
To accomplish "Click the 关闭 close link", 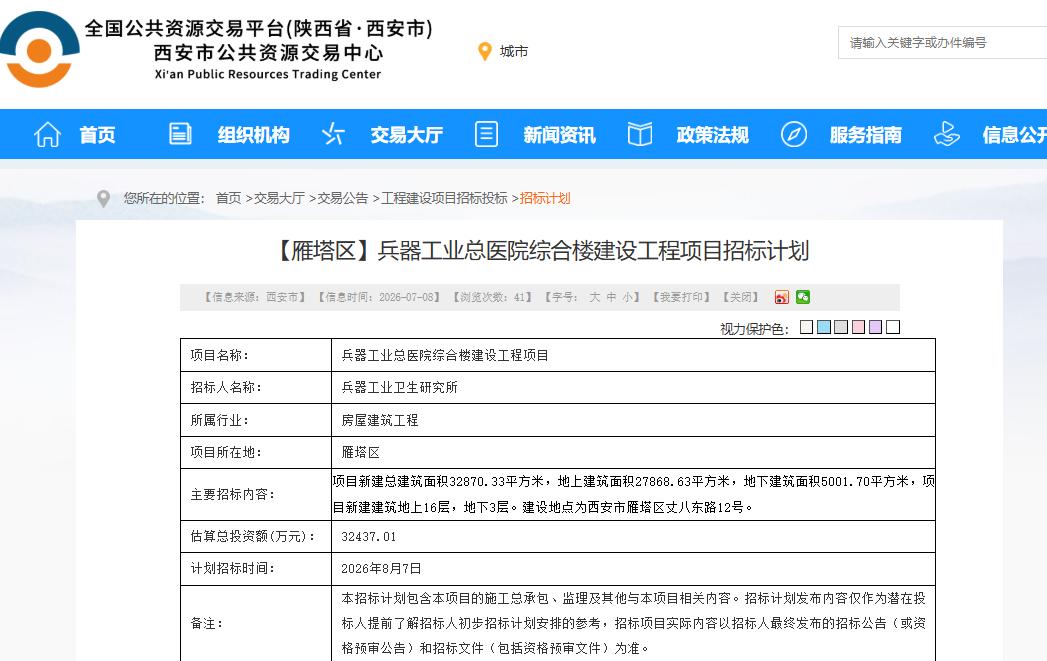I will click(741, 297).
